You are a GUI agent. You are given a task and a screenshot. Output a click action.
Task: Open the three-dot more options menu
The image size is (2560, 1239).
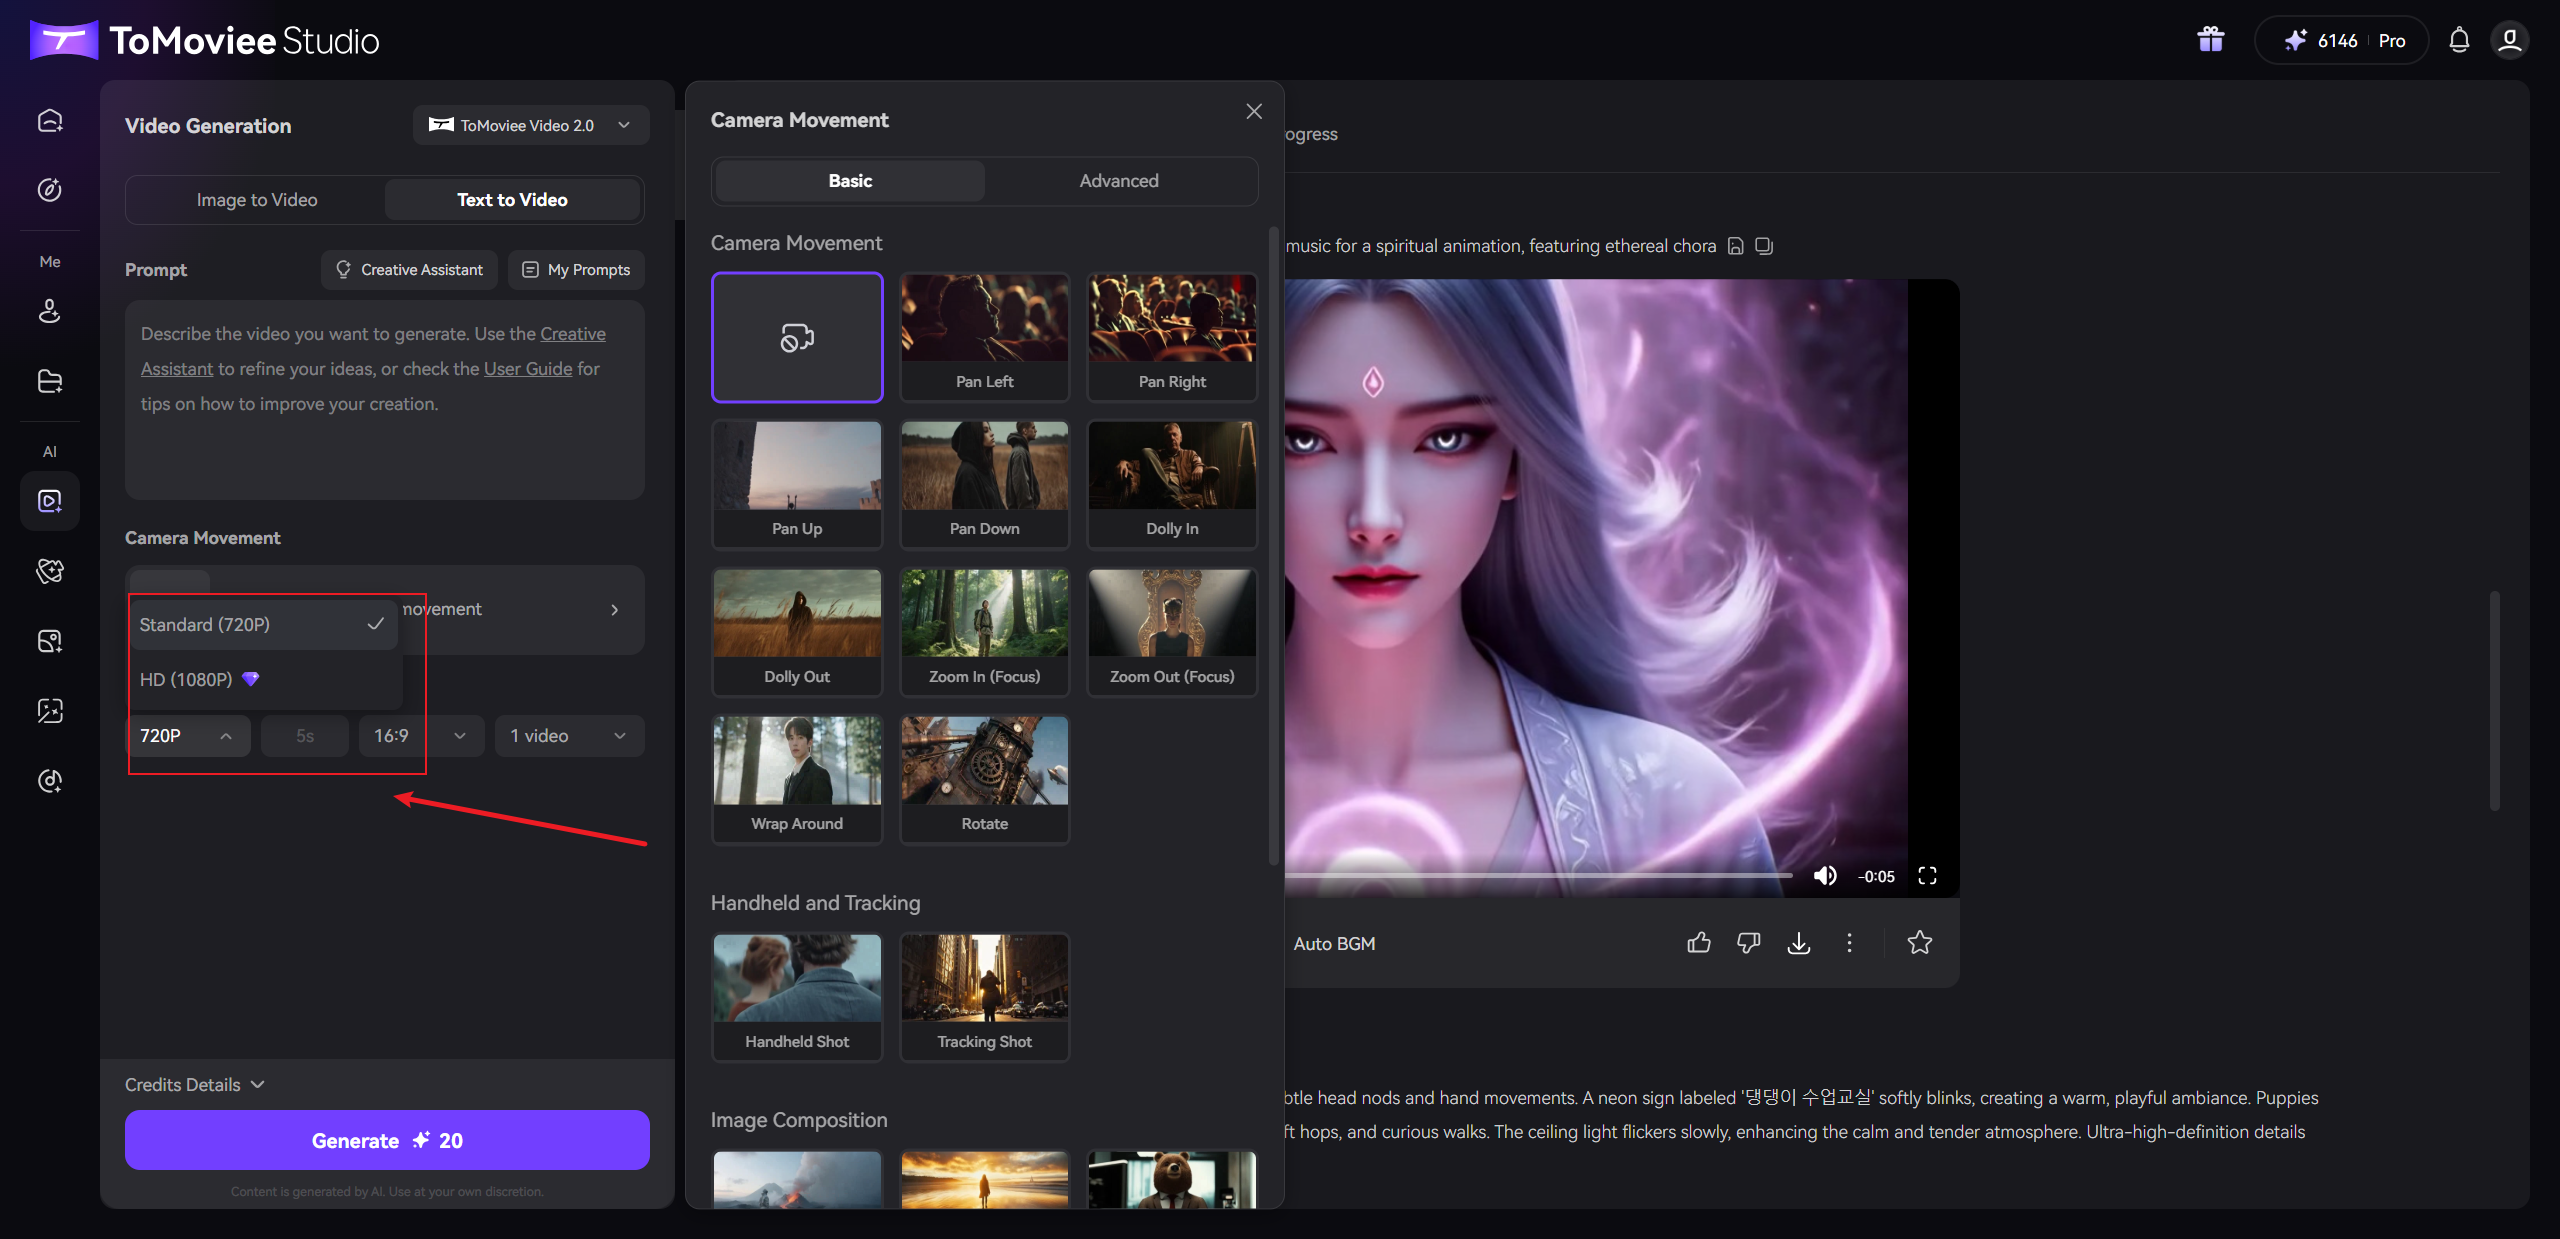point(1849,943)
